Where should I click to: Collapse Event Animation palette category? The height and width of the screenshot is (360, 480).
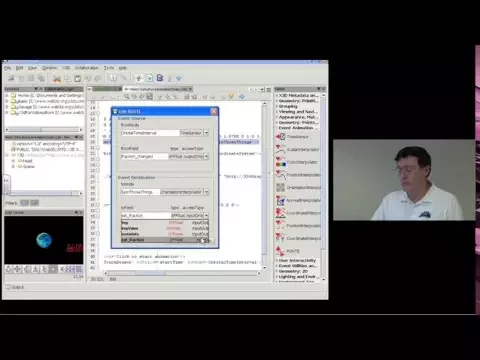click(297, 128)
